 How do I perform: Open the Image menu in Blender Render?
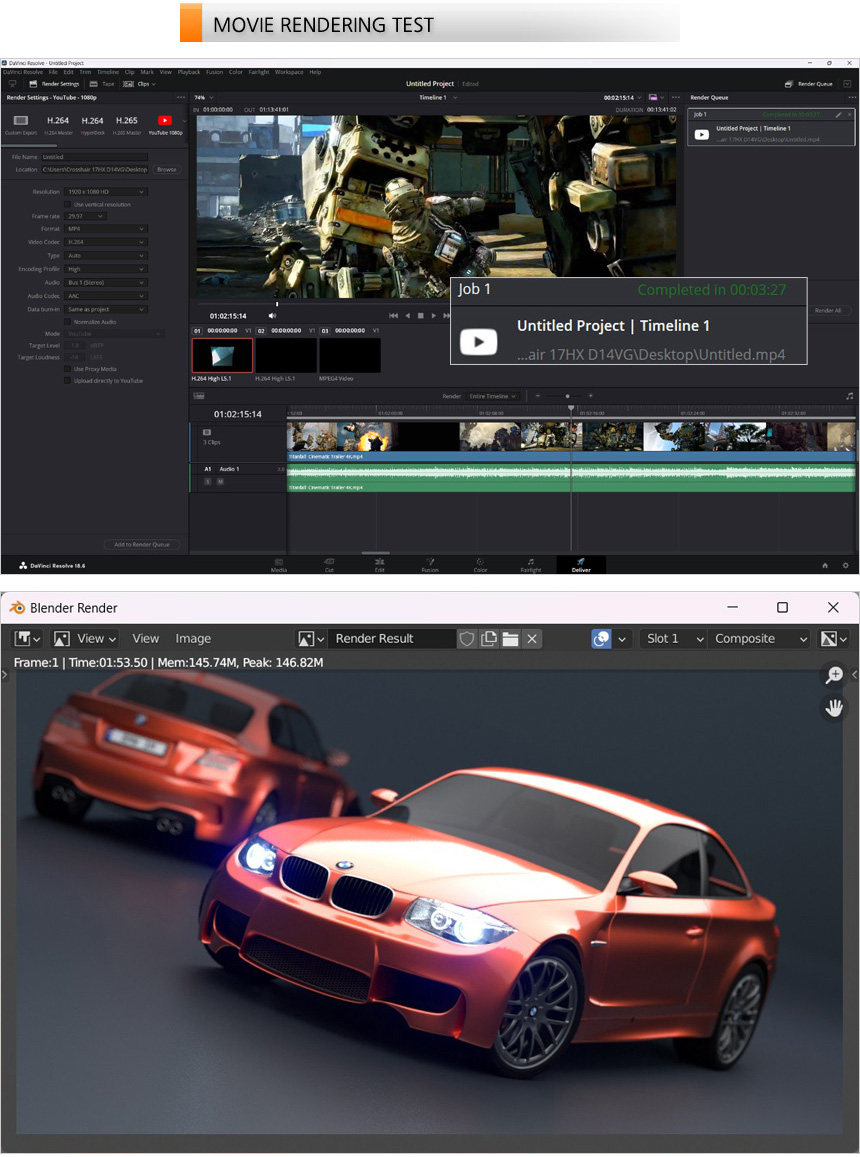(x=193, y=639)
